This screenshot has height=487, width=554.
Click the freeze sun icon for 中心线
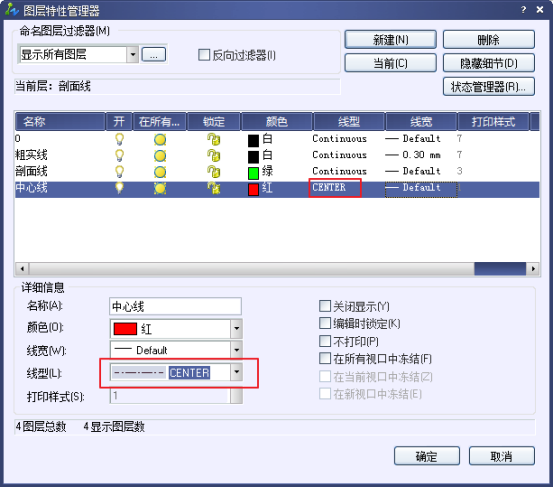tap(160, 188)
